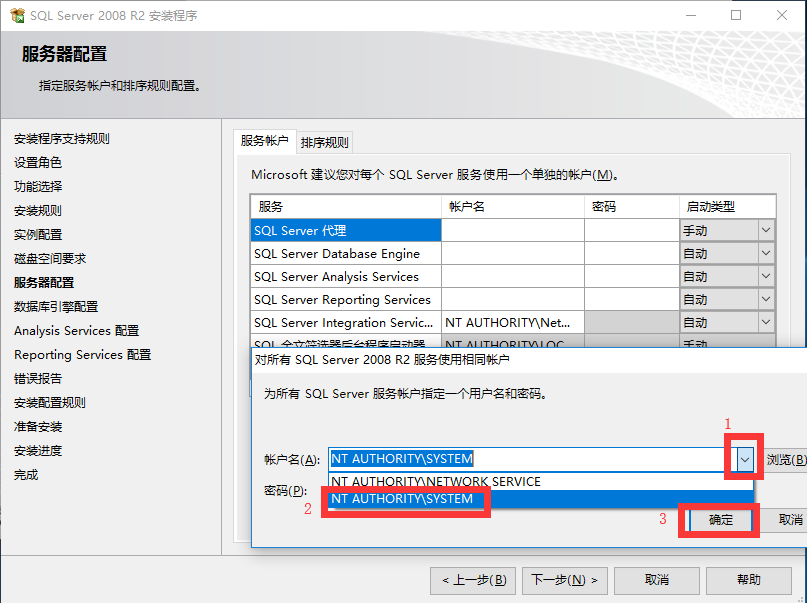Image resolution: width=807 pixels, height=603 pixels.
Task: Open startup type dropdown for SQL Server 代理
Action: click(766, 230)
